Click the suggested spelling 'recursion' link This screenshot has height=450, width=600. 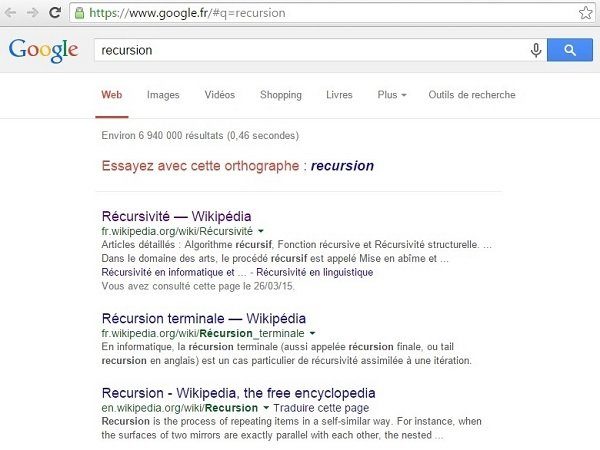342,166
